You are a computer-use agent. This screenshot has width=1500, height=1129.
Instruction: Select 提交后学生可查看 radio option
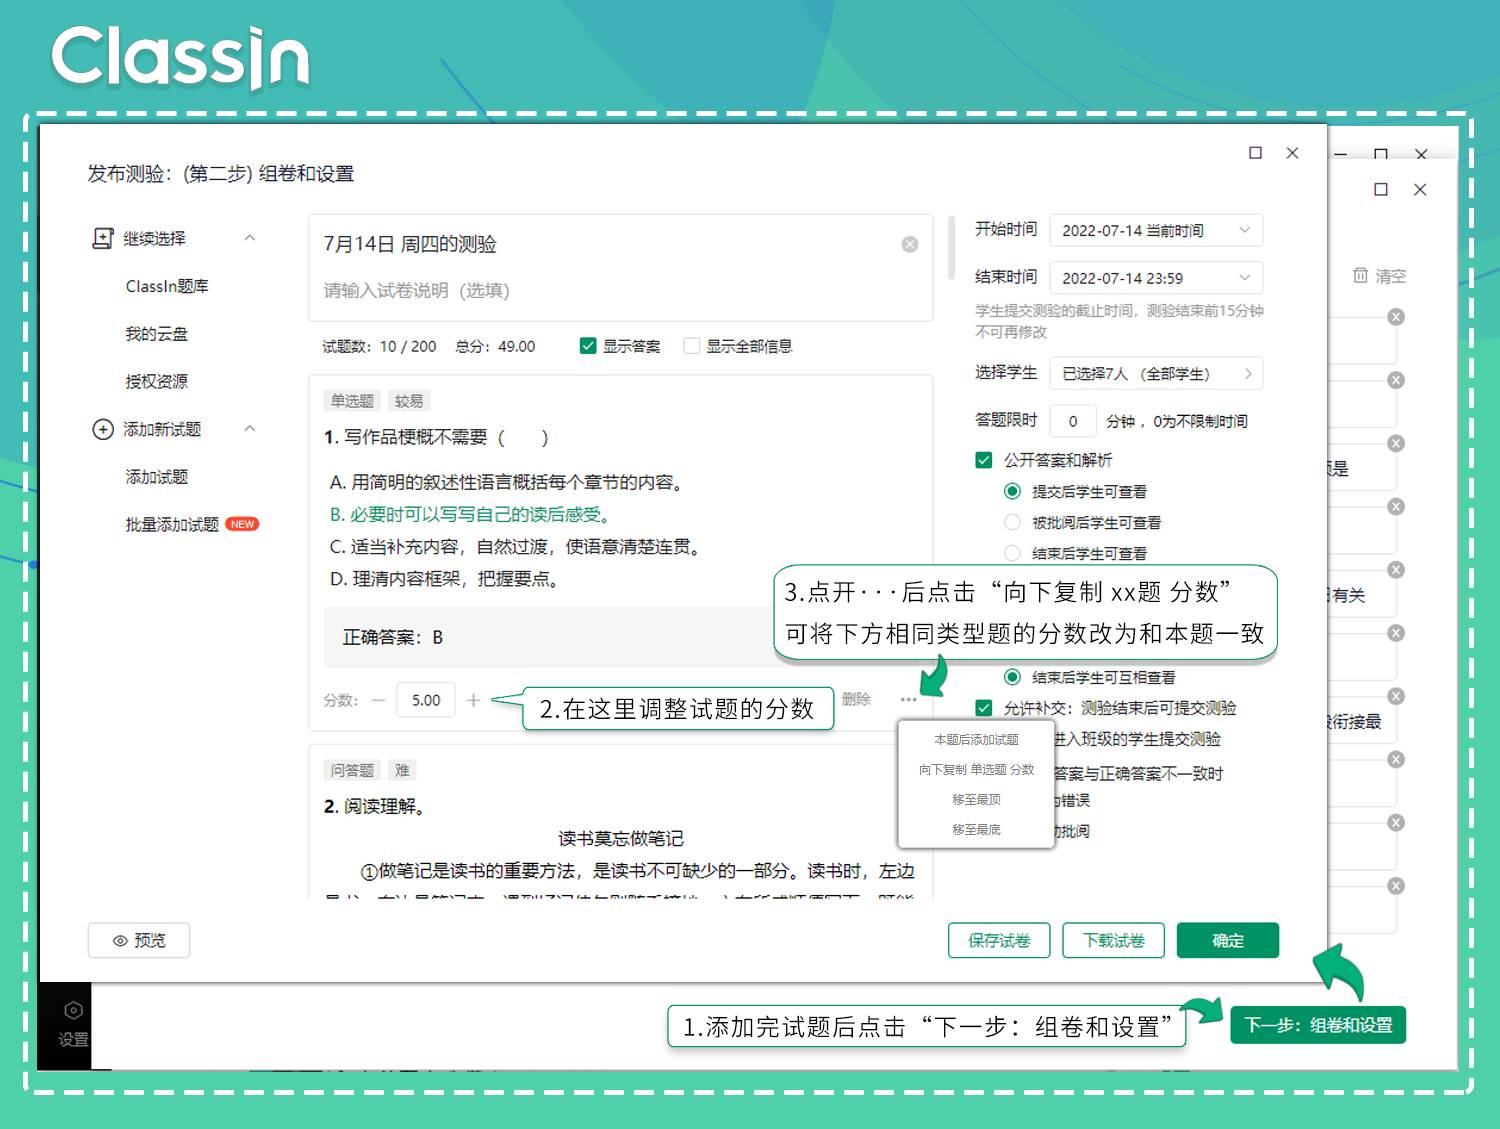click(x=1012, y=491)
